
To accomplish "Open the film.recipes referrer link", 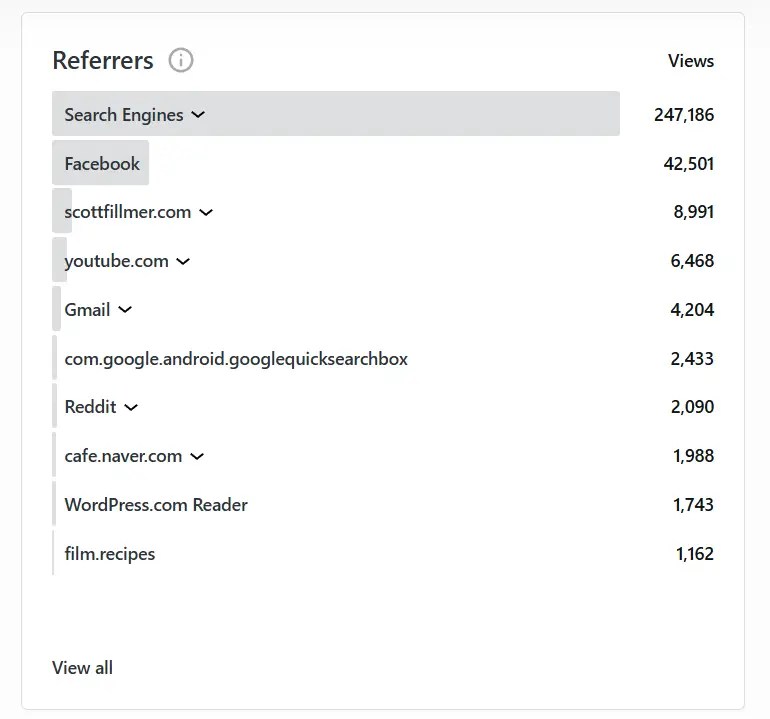I will click(x=110, y=554).
